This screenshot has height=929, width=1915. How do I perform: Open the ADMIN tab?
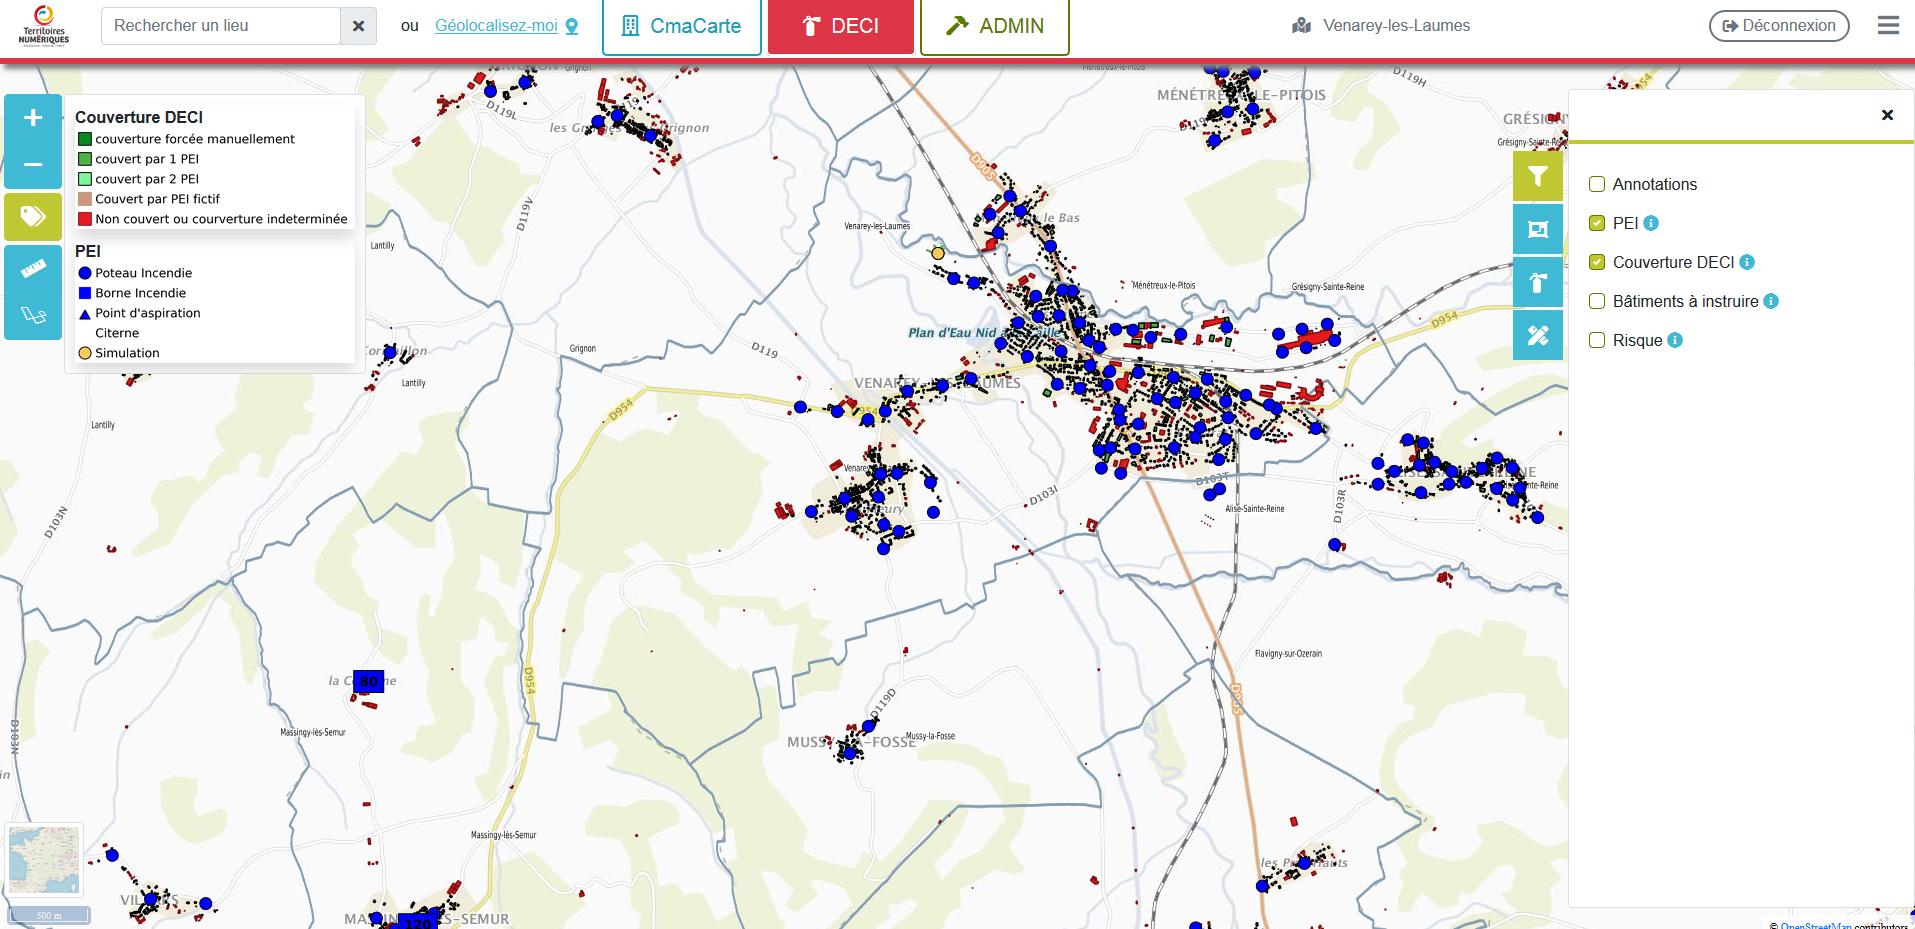coord(994,26)
